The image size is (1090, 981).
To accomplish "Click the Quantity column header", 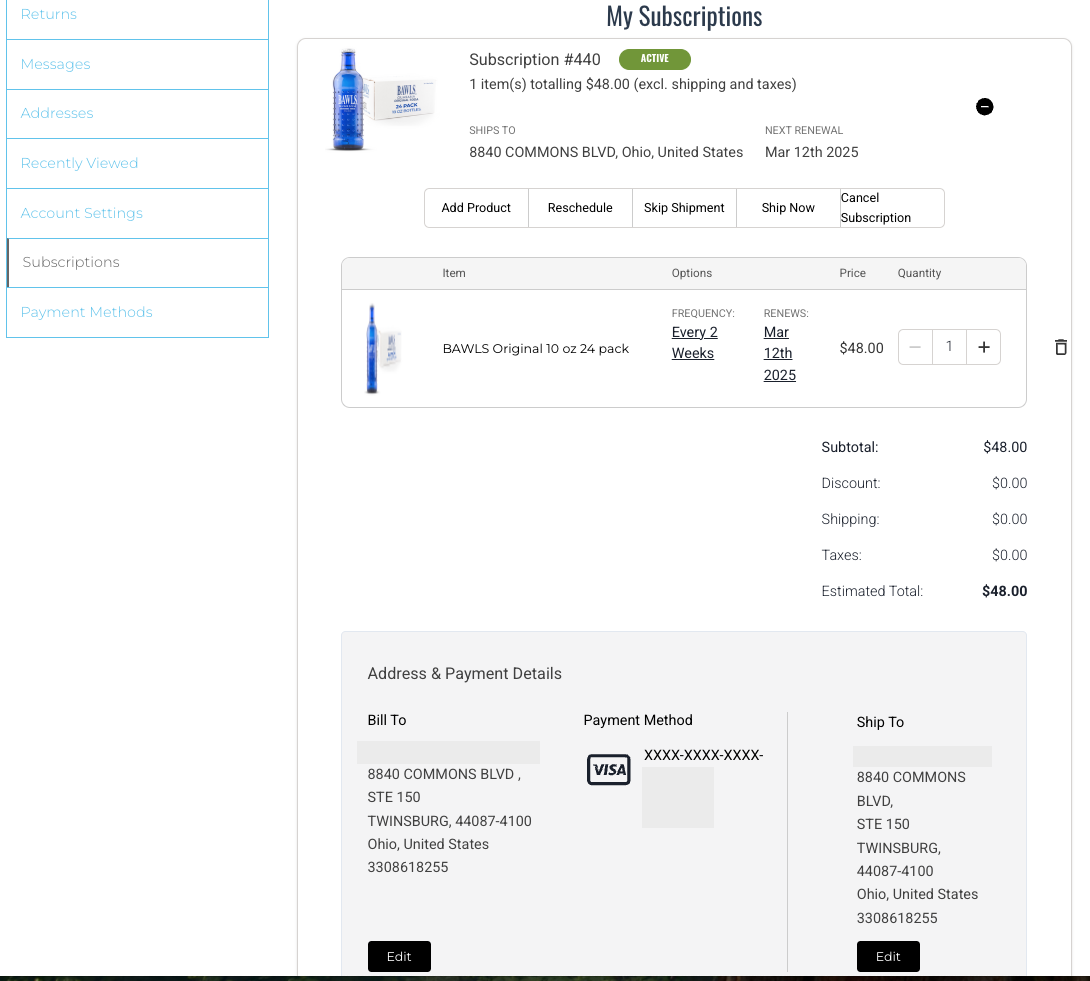I will 919,273.
